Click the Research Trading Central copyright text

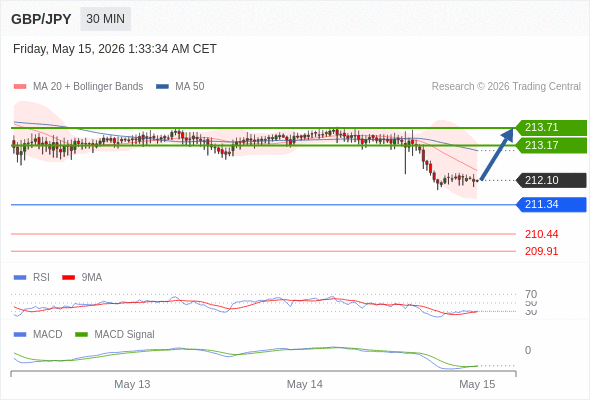coord(506,87)
